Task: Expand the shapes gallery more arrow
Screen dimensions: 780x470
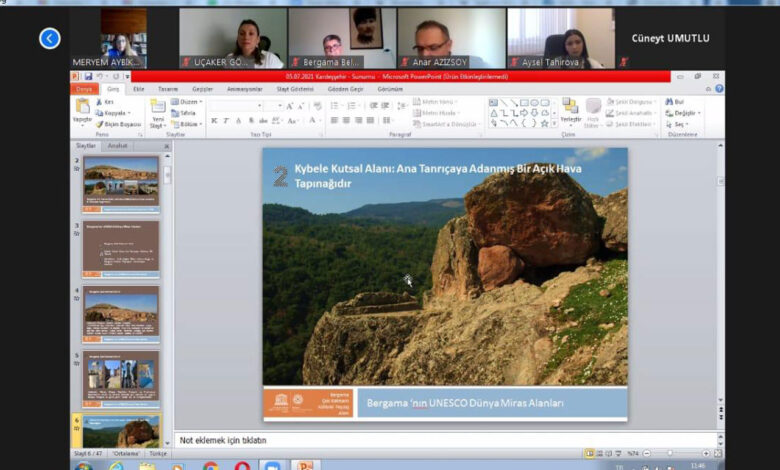Action: point(555,123)
